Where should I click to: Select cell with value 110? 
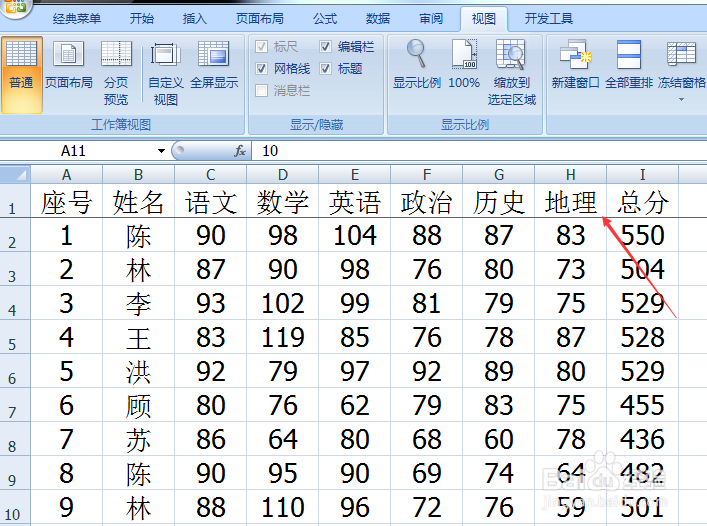pos(283,507)
